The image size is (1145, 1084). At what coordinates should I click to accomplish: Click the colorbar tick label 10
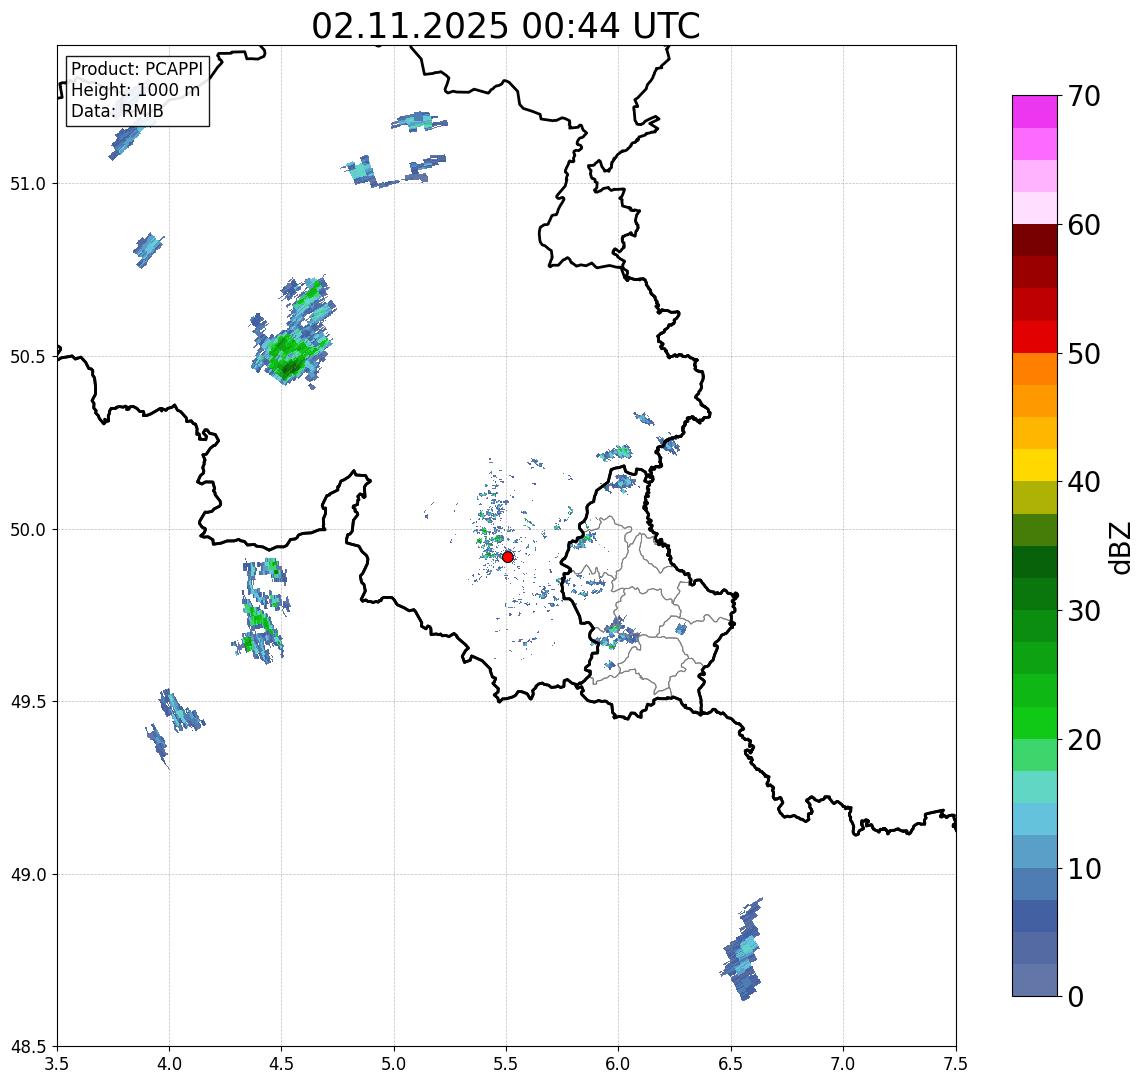click(x=1084, y=869)
